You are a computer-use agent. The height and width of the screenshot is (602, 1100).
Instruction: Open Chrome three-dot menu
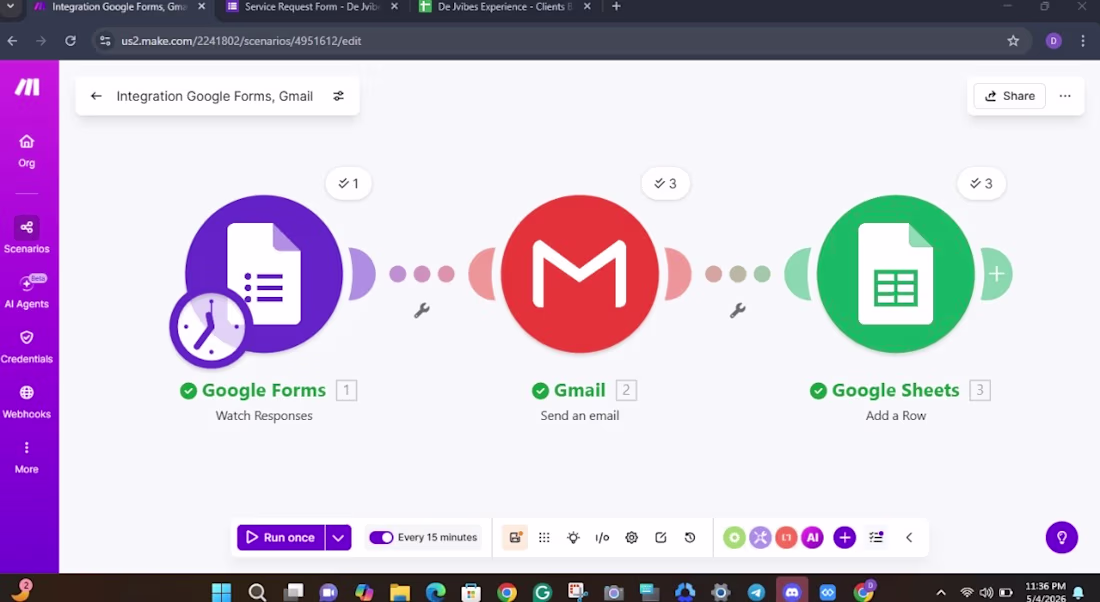1083,41
